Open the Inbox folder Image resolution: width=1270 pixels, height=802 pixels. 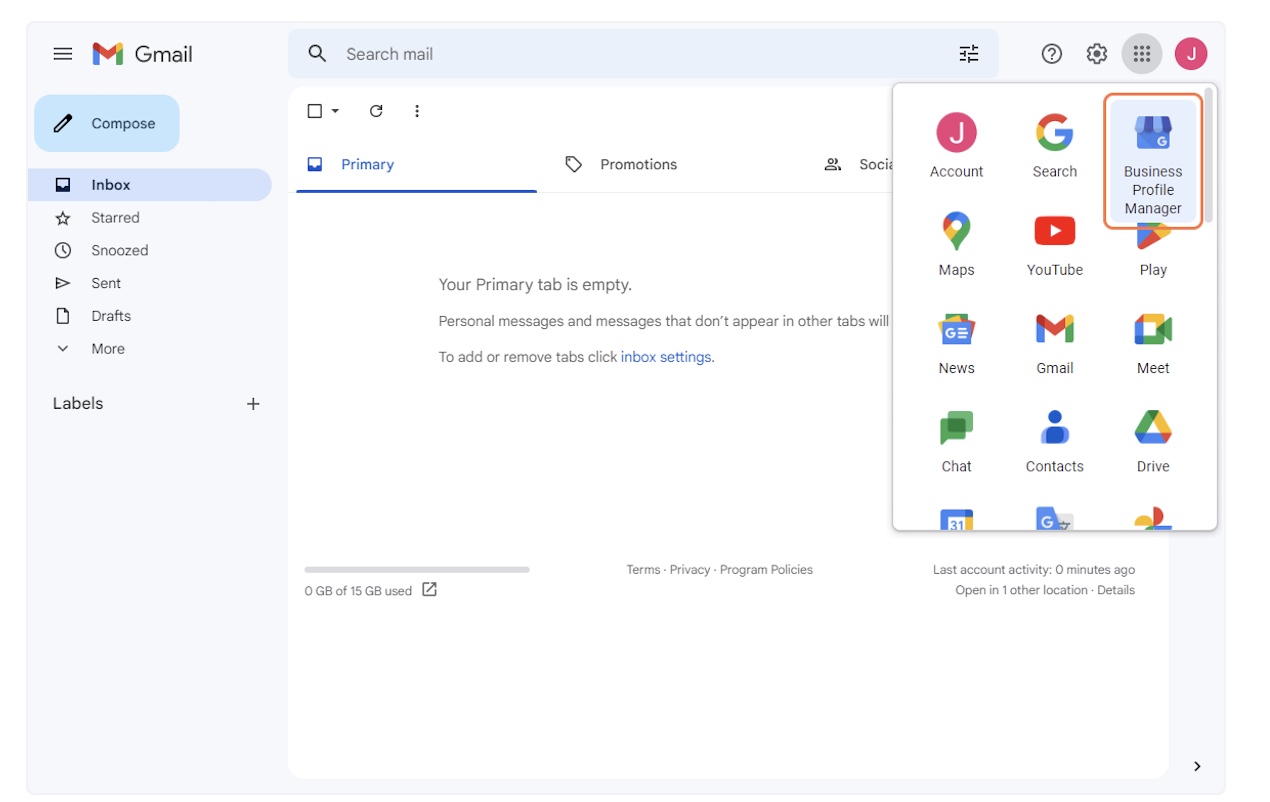(x=149, y=185)
